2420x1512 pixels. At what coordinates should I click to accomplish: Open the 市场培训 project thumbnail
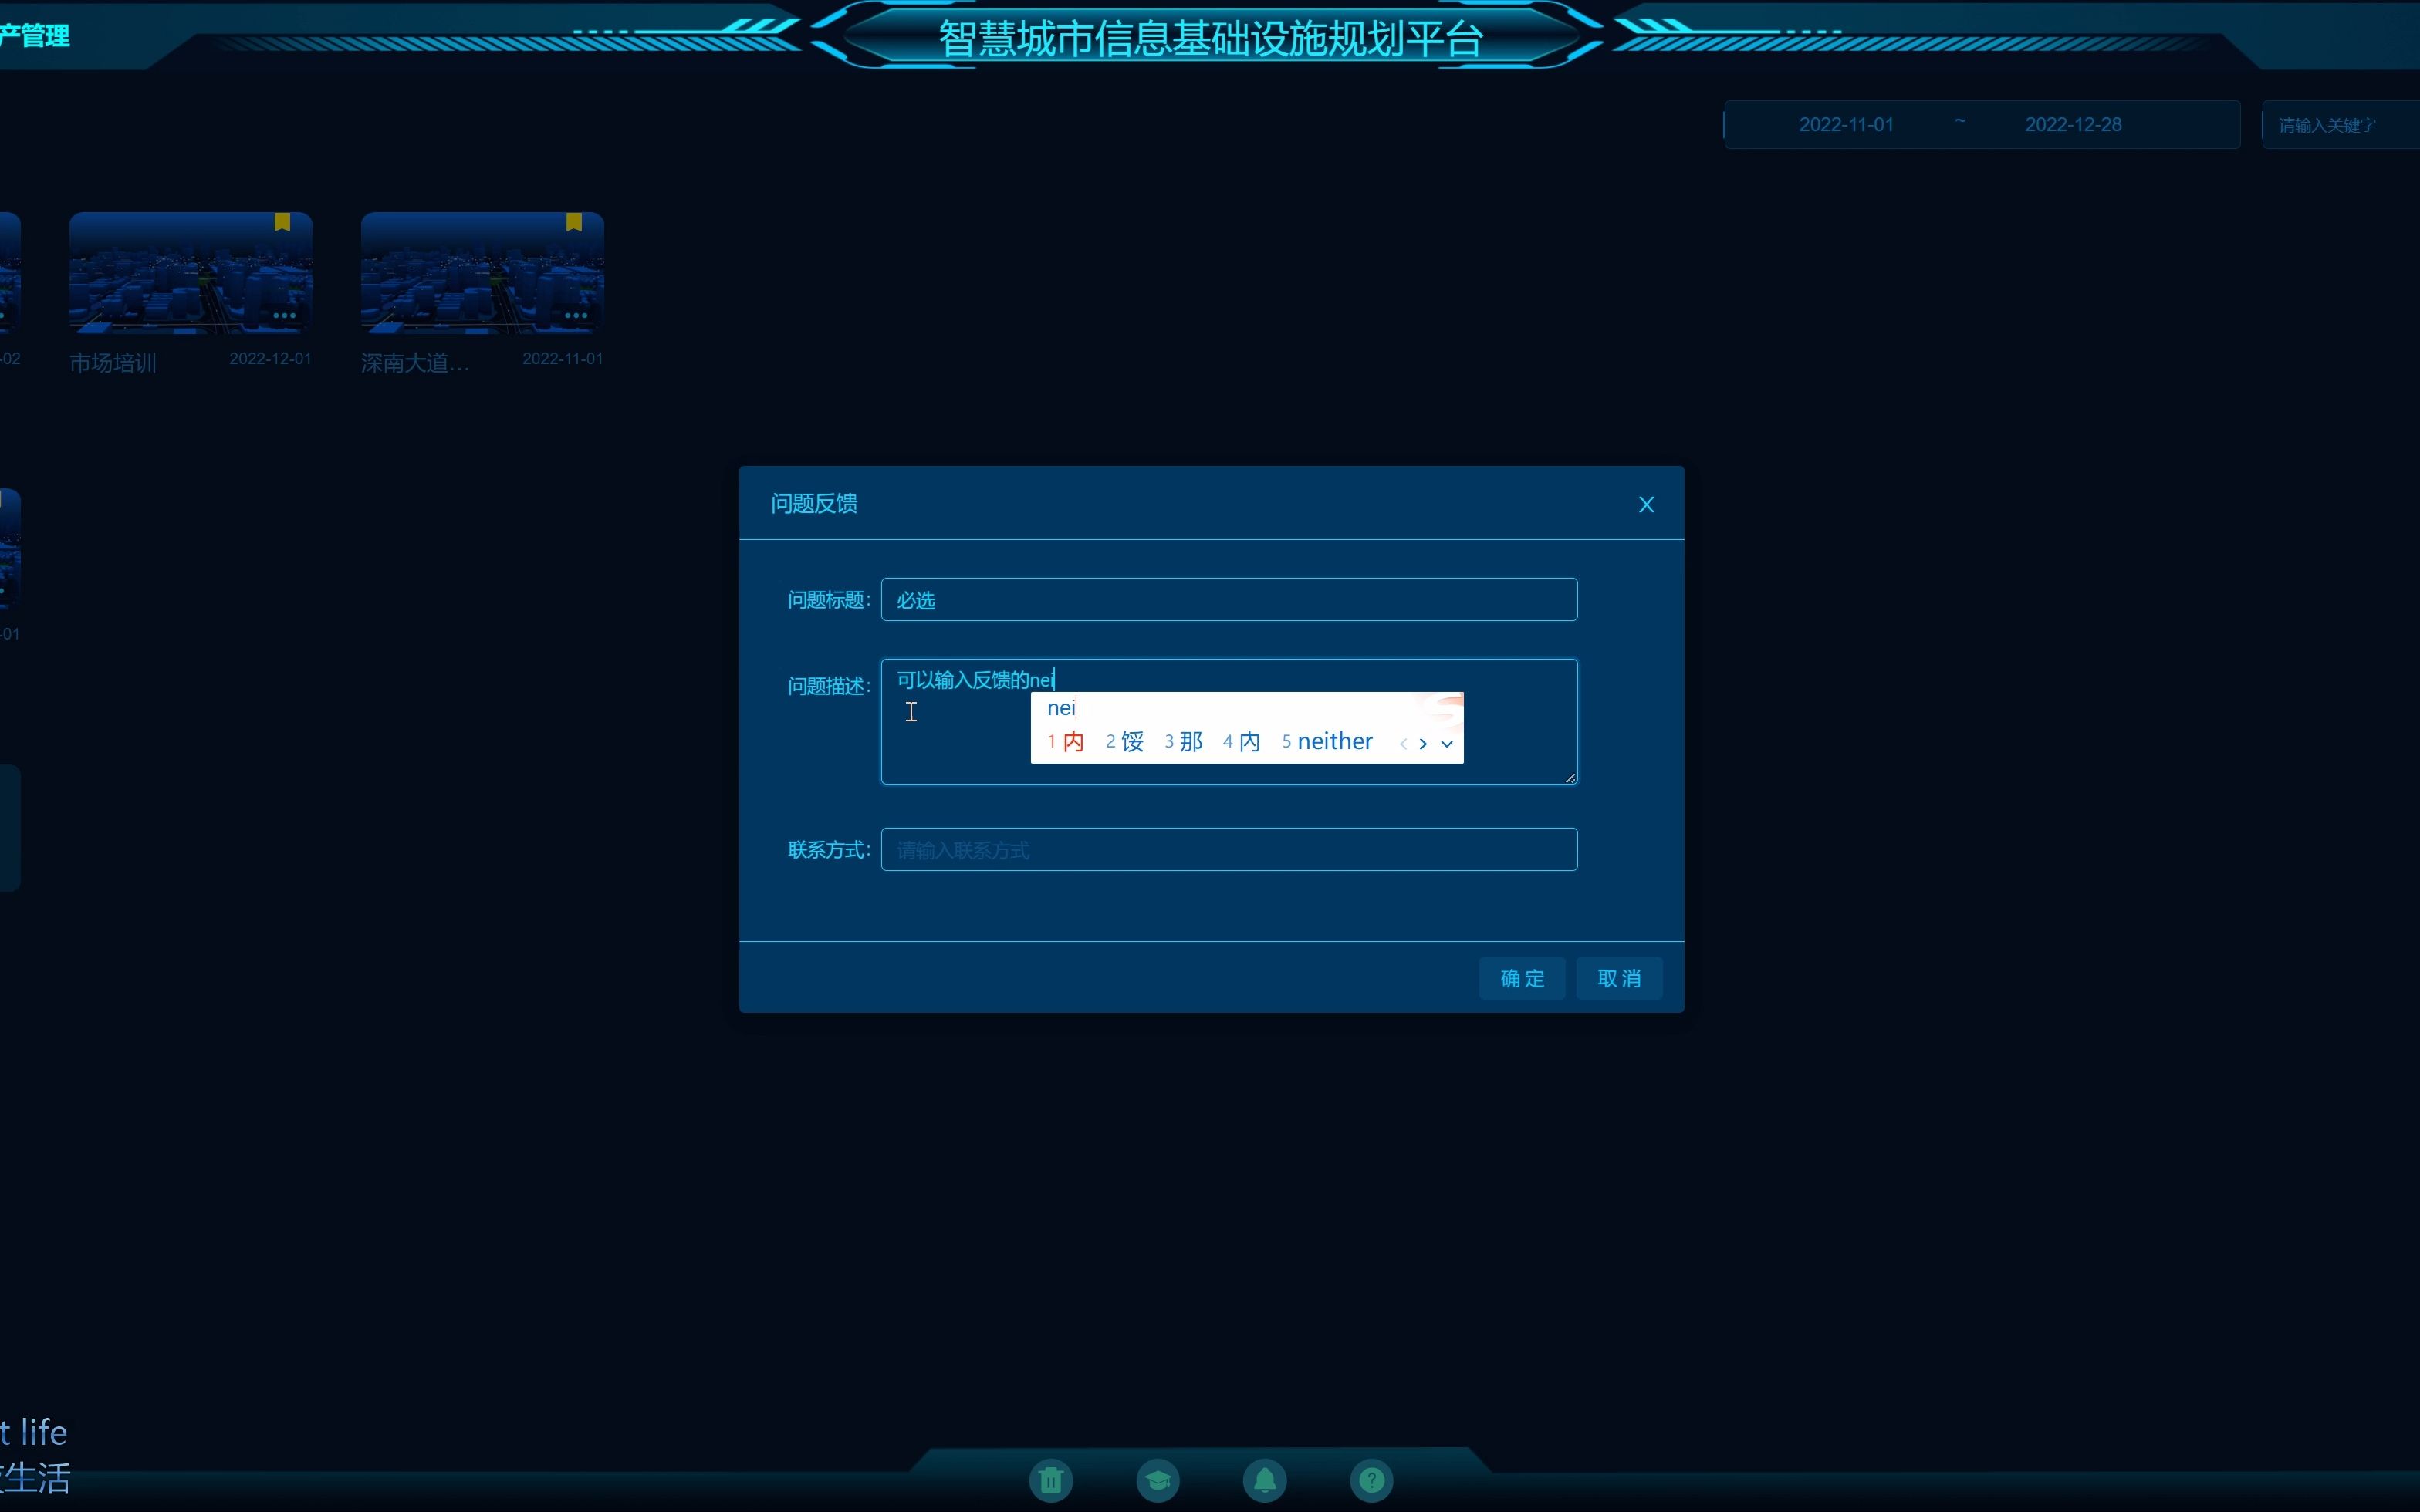(x=191, y=272)
